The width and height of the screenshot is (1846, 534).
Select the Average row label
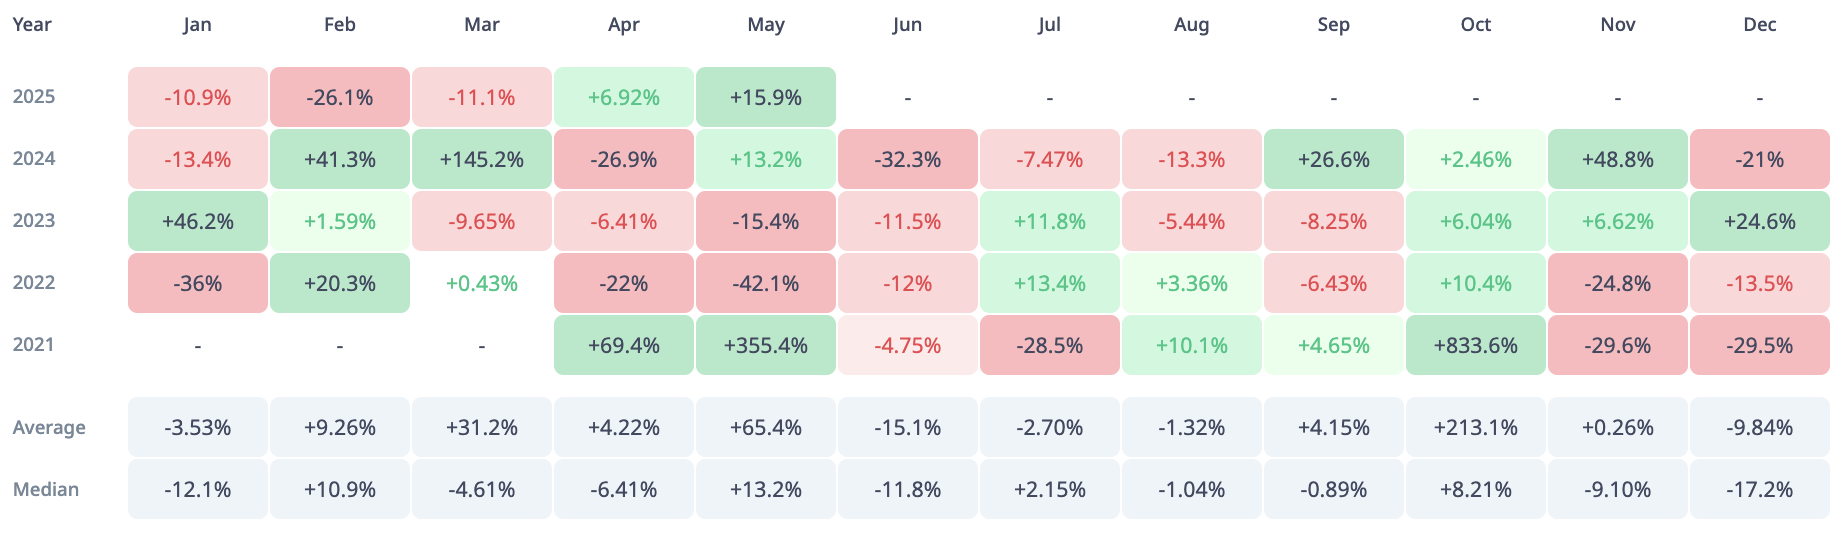click(x=49, y=428)
